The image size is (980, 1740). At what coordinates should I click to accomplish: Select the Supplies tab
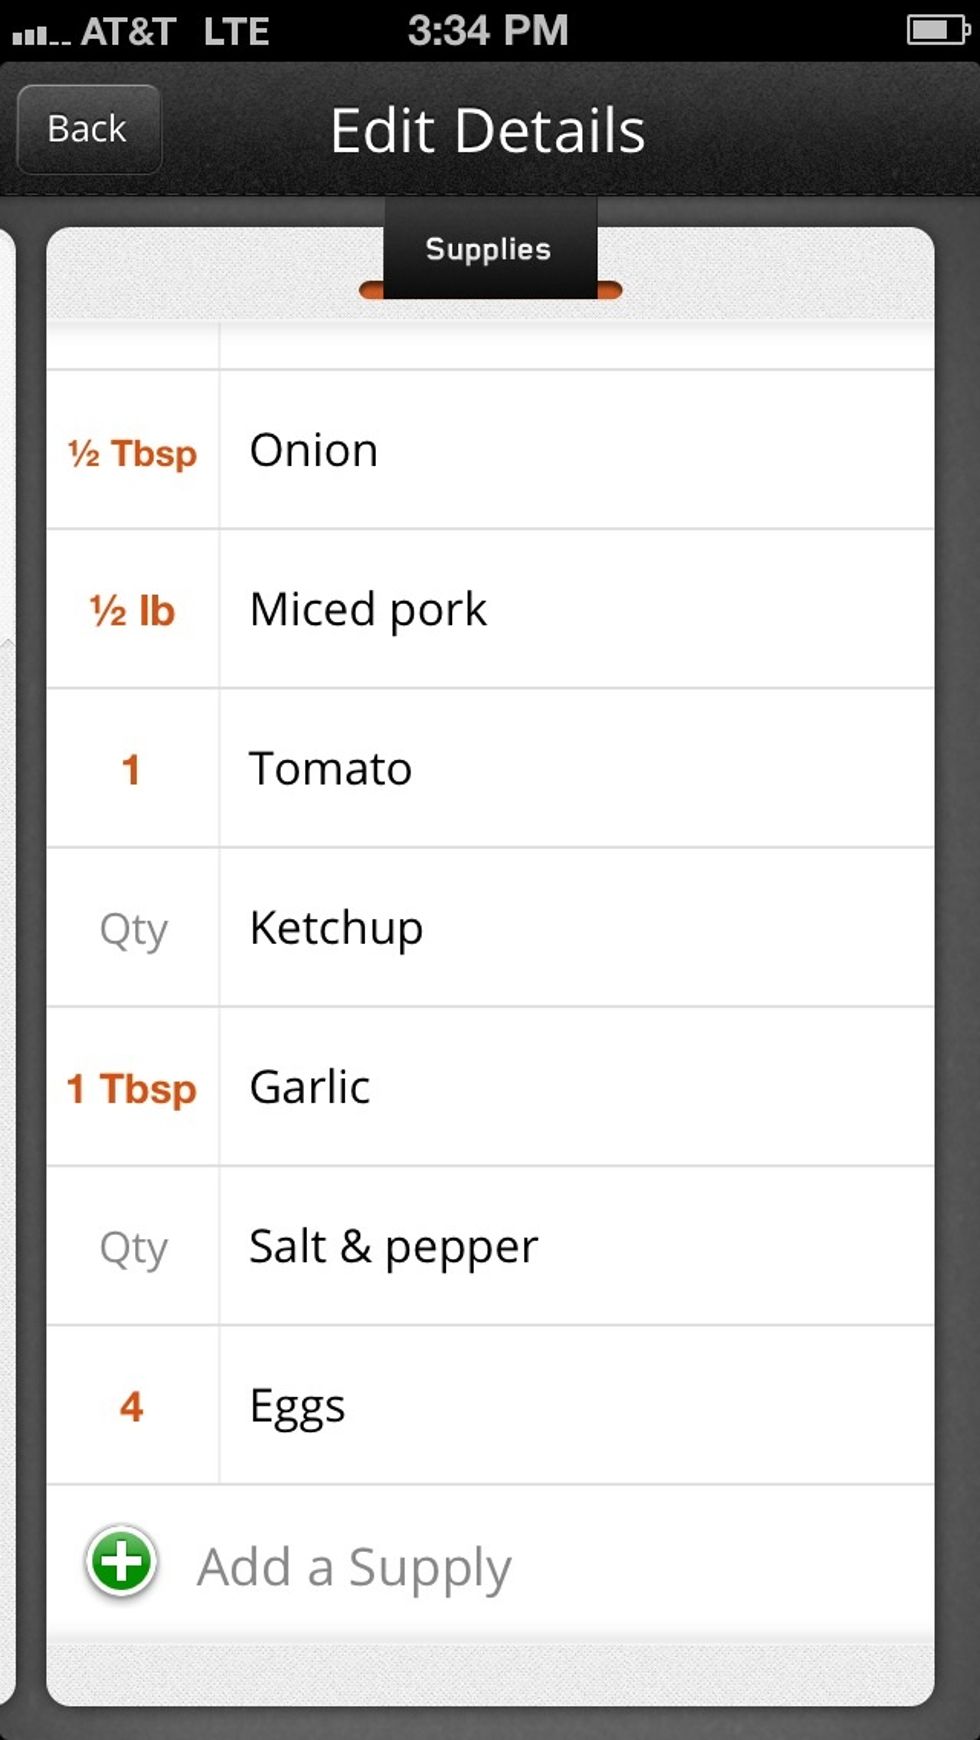point(488,250)
